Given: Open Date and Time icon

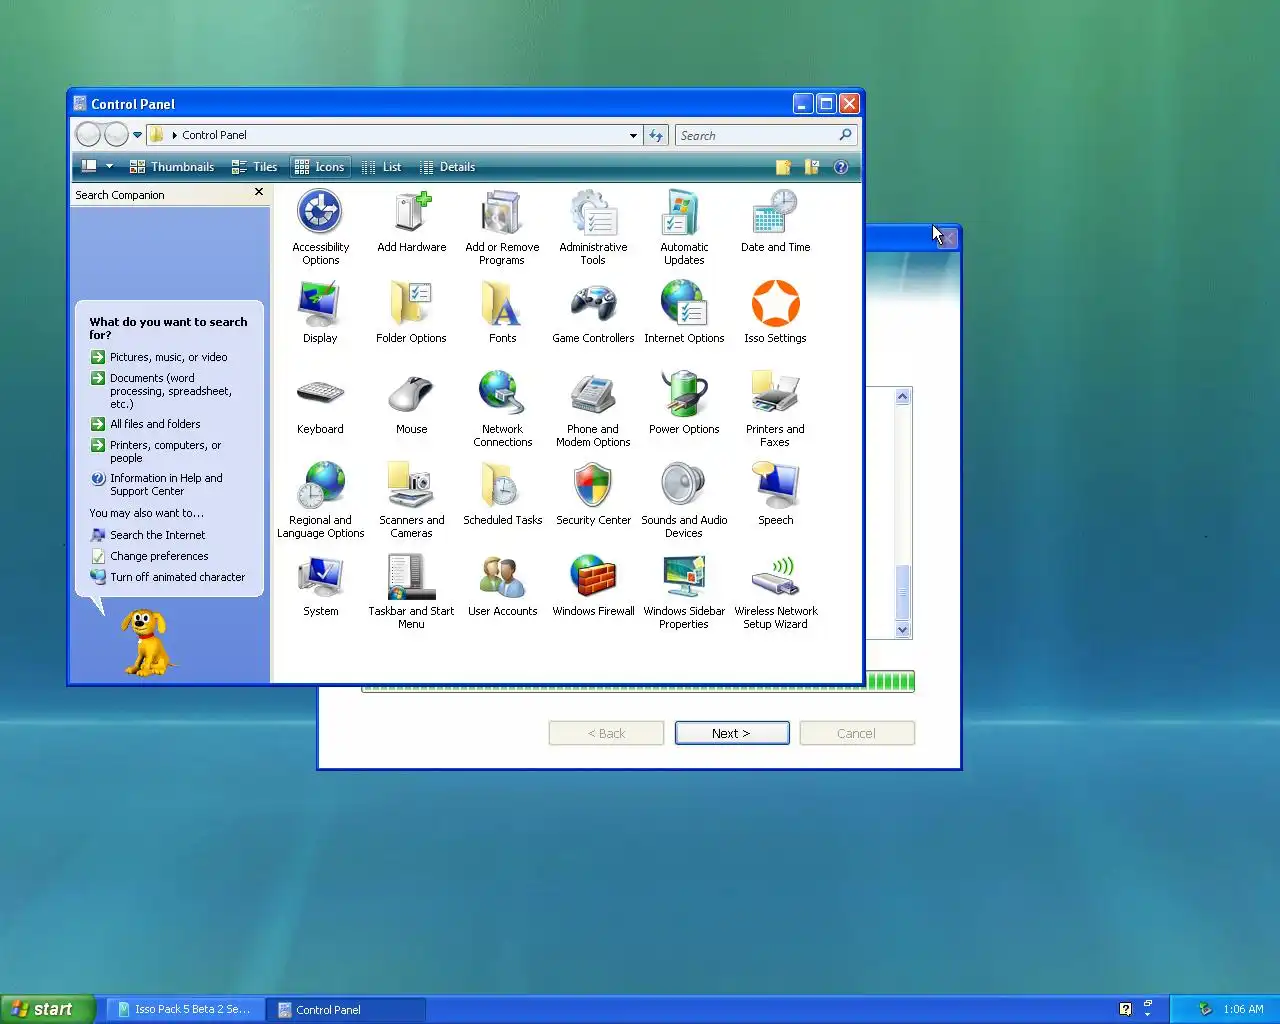Looking at the screenshot, I should pos(775,222).
